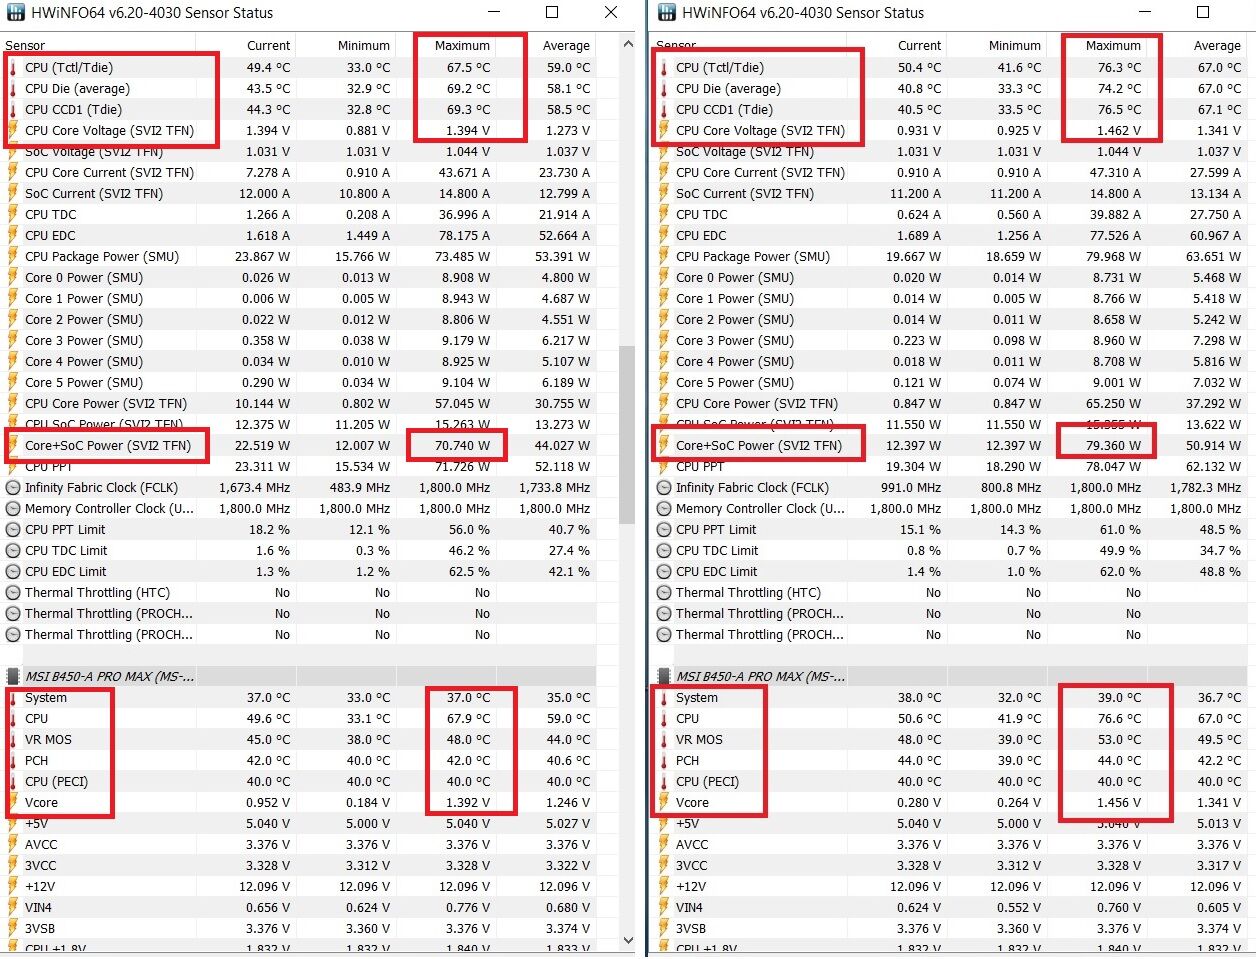Screen dimensions: 1256x959
Task: Maximize the left HWiNFO64 window
Action: [x=552, y=13]
